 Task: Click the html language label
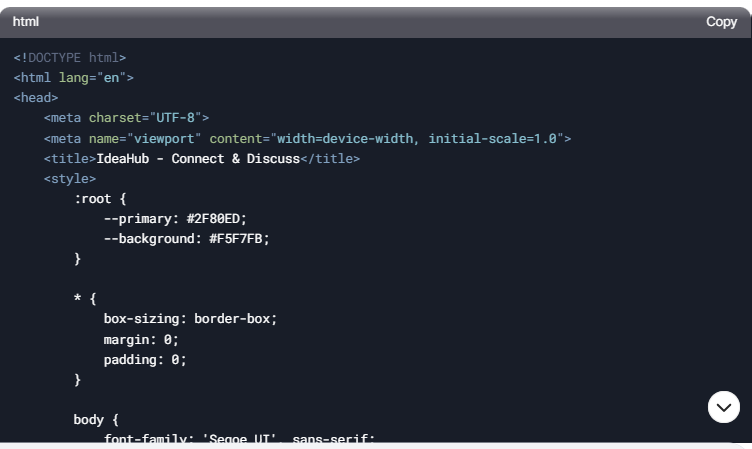pos(26,22)
